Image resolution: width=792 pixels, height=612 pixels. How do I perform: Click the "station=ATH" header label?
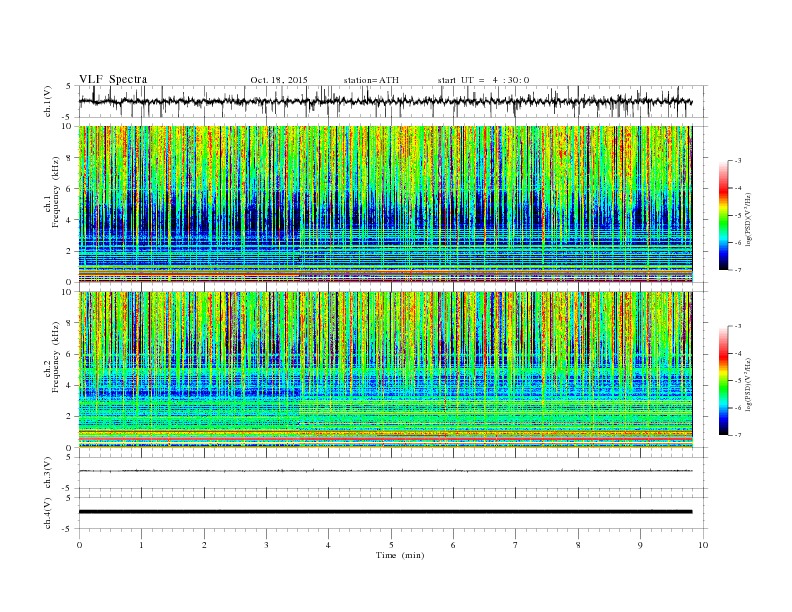(x=371, y=80)
